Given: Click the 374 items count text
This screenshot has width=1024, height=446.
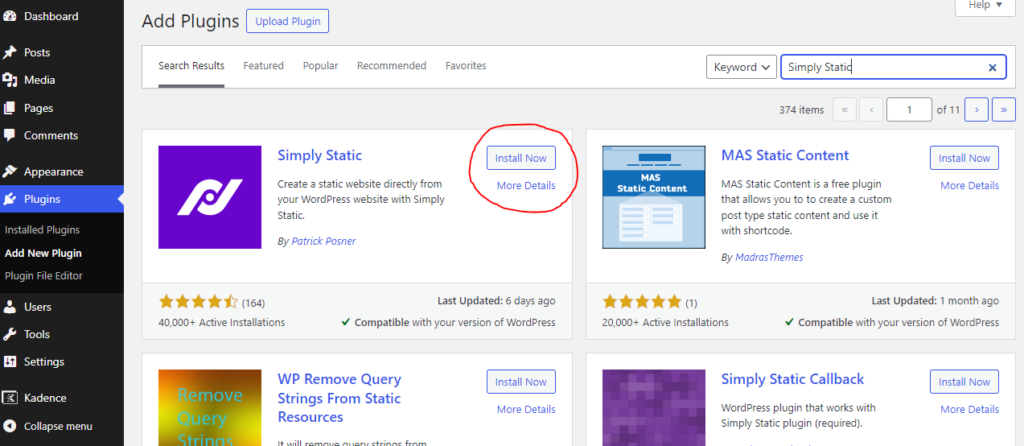Looking at the screenshot, I should pyautogui.click(x=801, y=110).
